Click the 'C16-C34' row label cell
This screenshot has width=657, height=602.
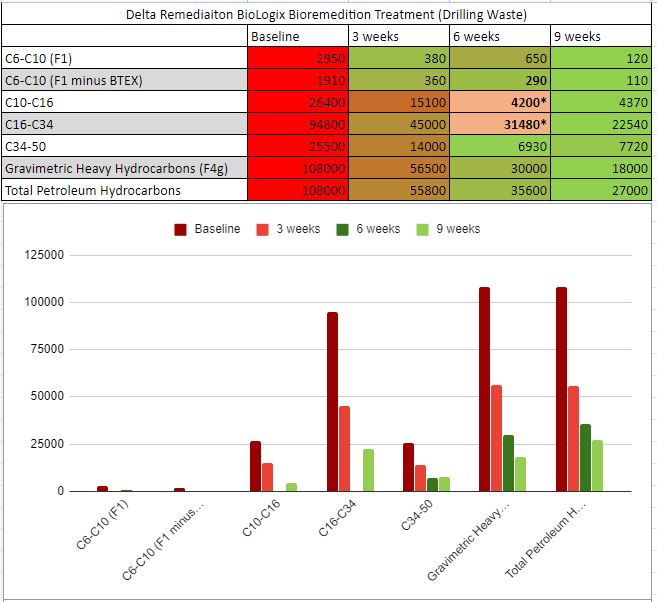[124, 124]
